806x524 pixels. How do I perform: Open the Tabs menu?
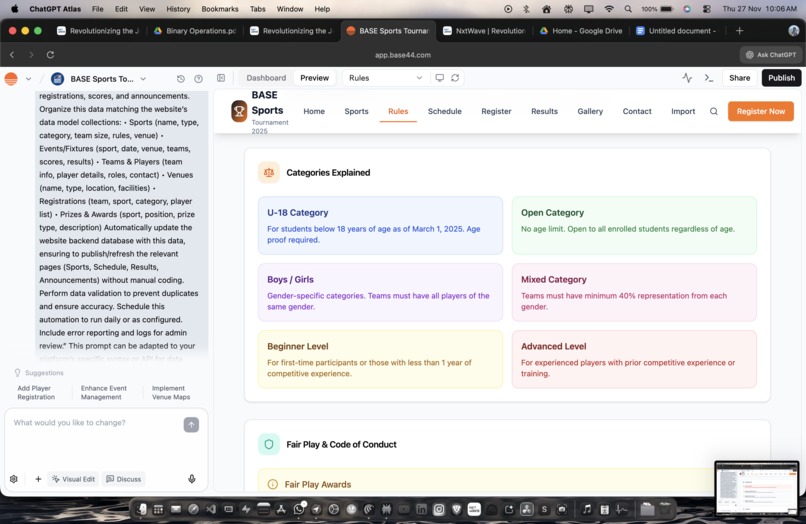pyautogui.click(x=258, y=9)
